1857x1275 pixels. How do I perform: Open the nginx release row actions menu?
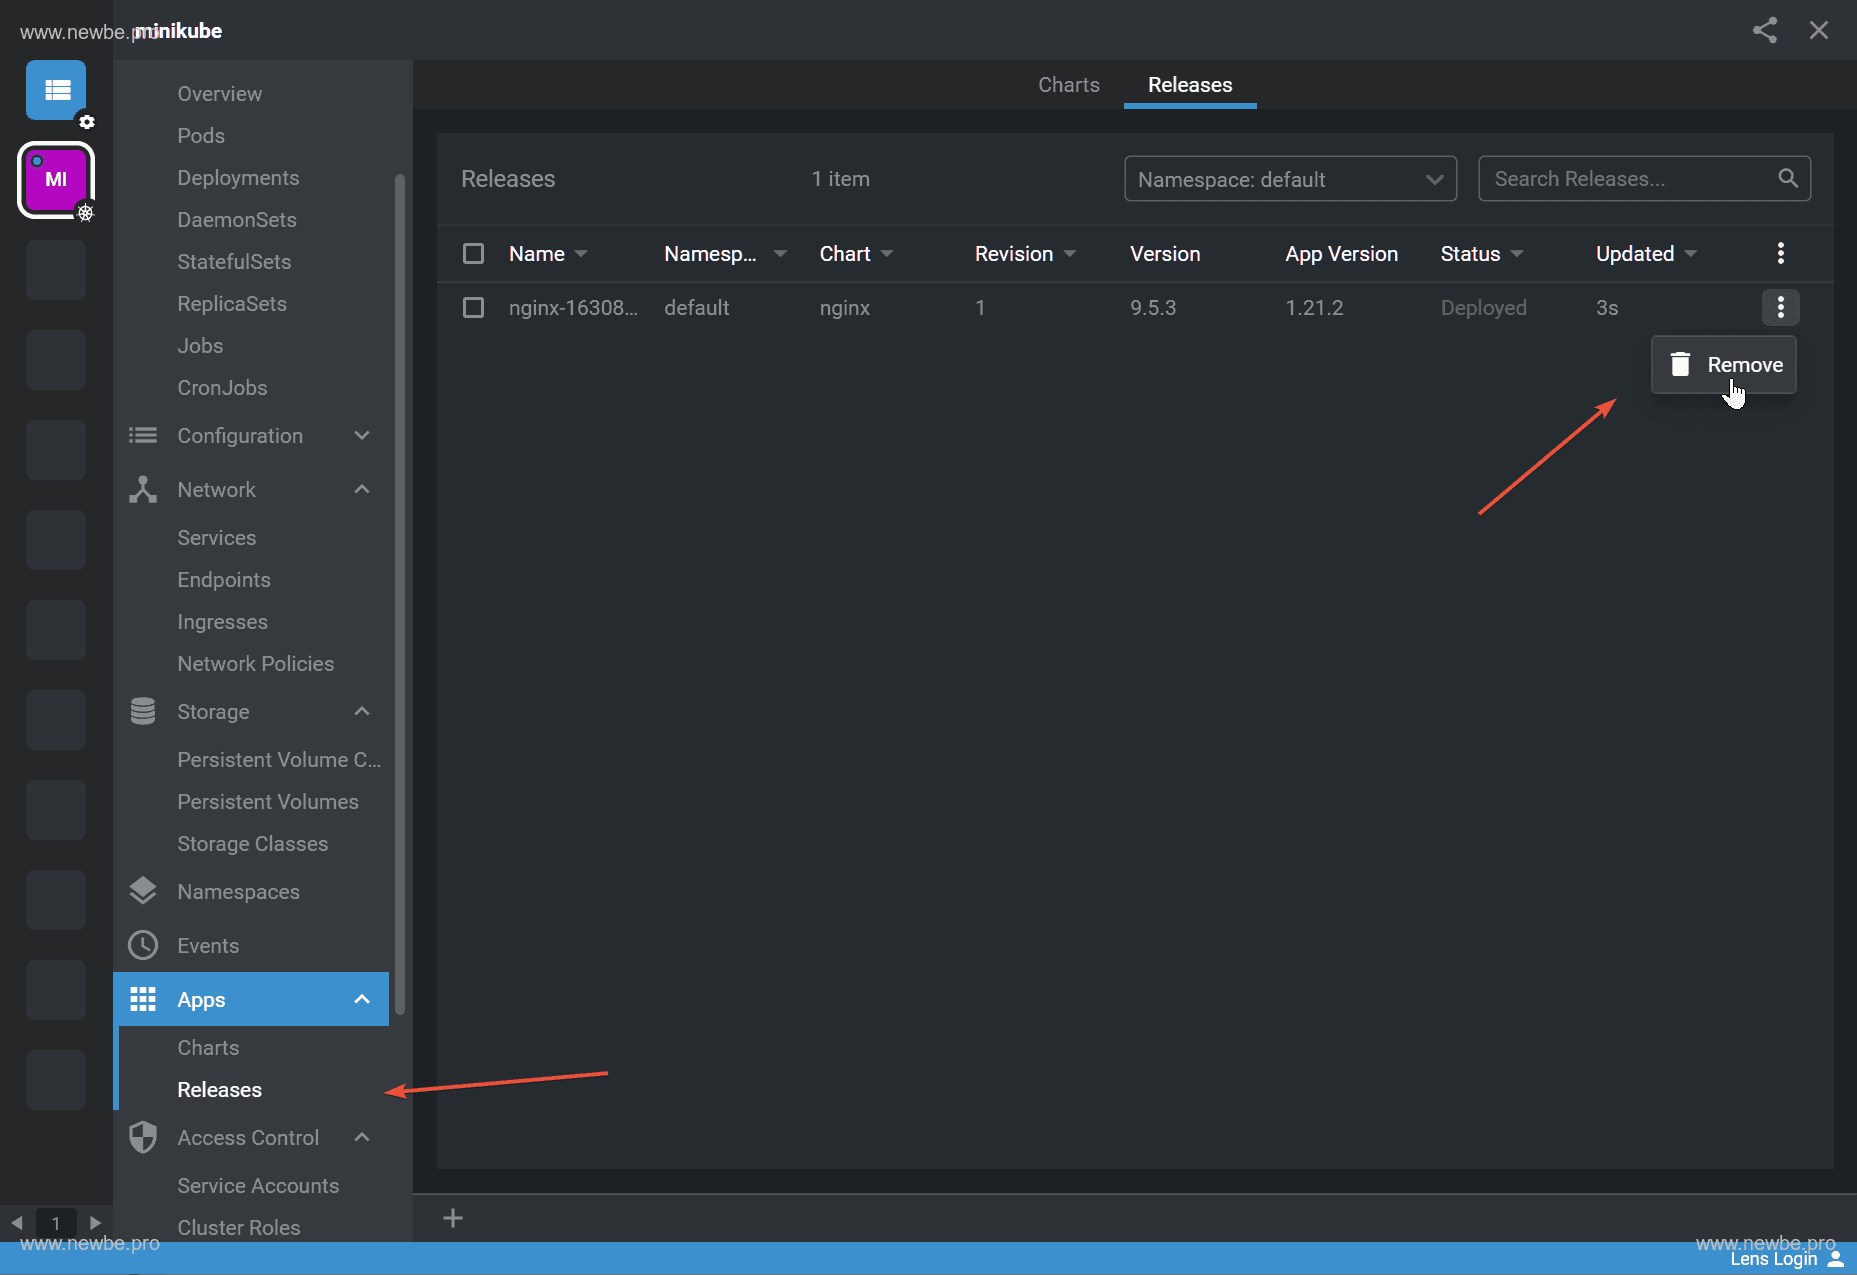1780,307
